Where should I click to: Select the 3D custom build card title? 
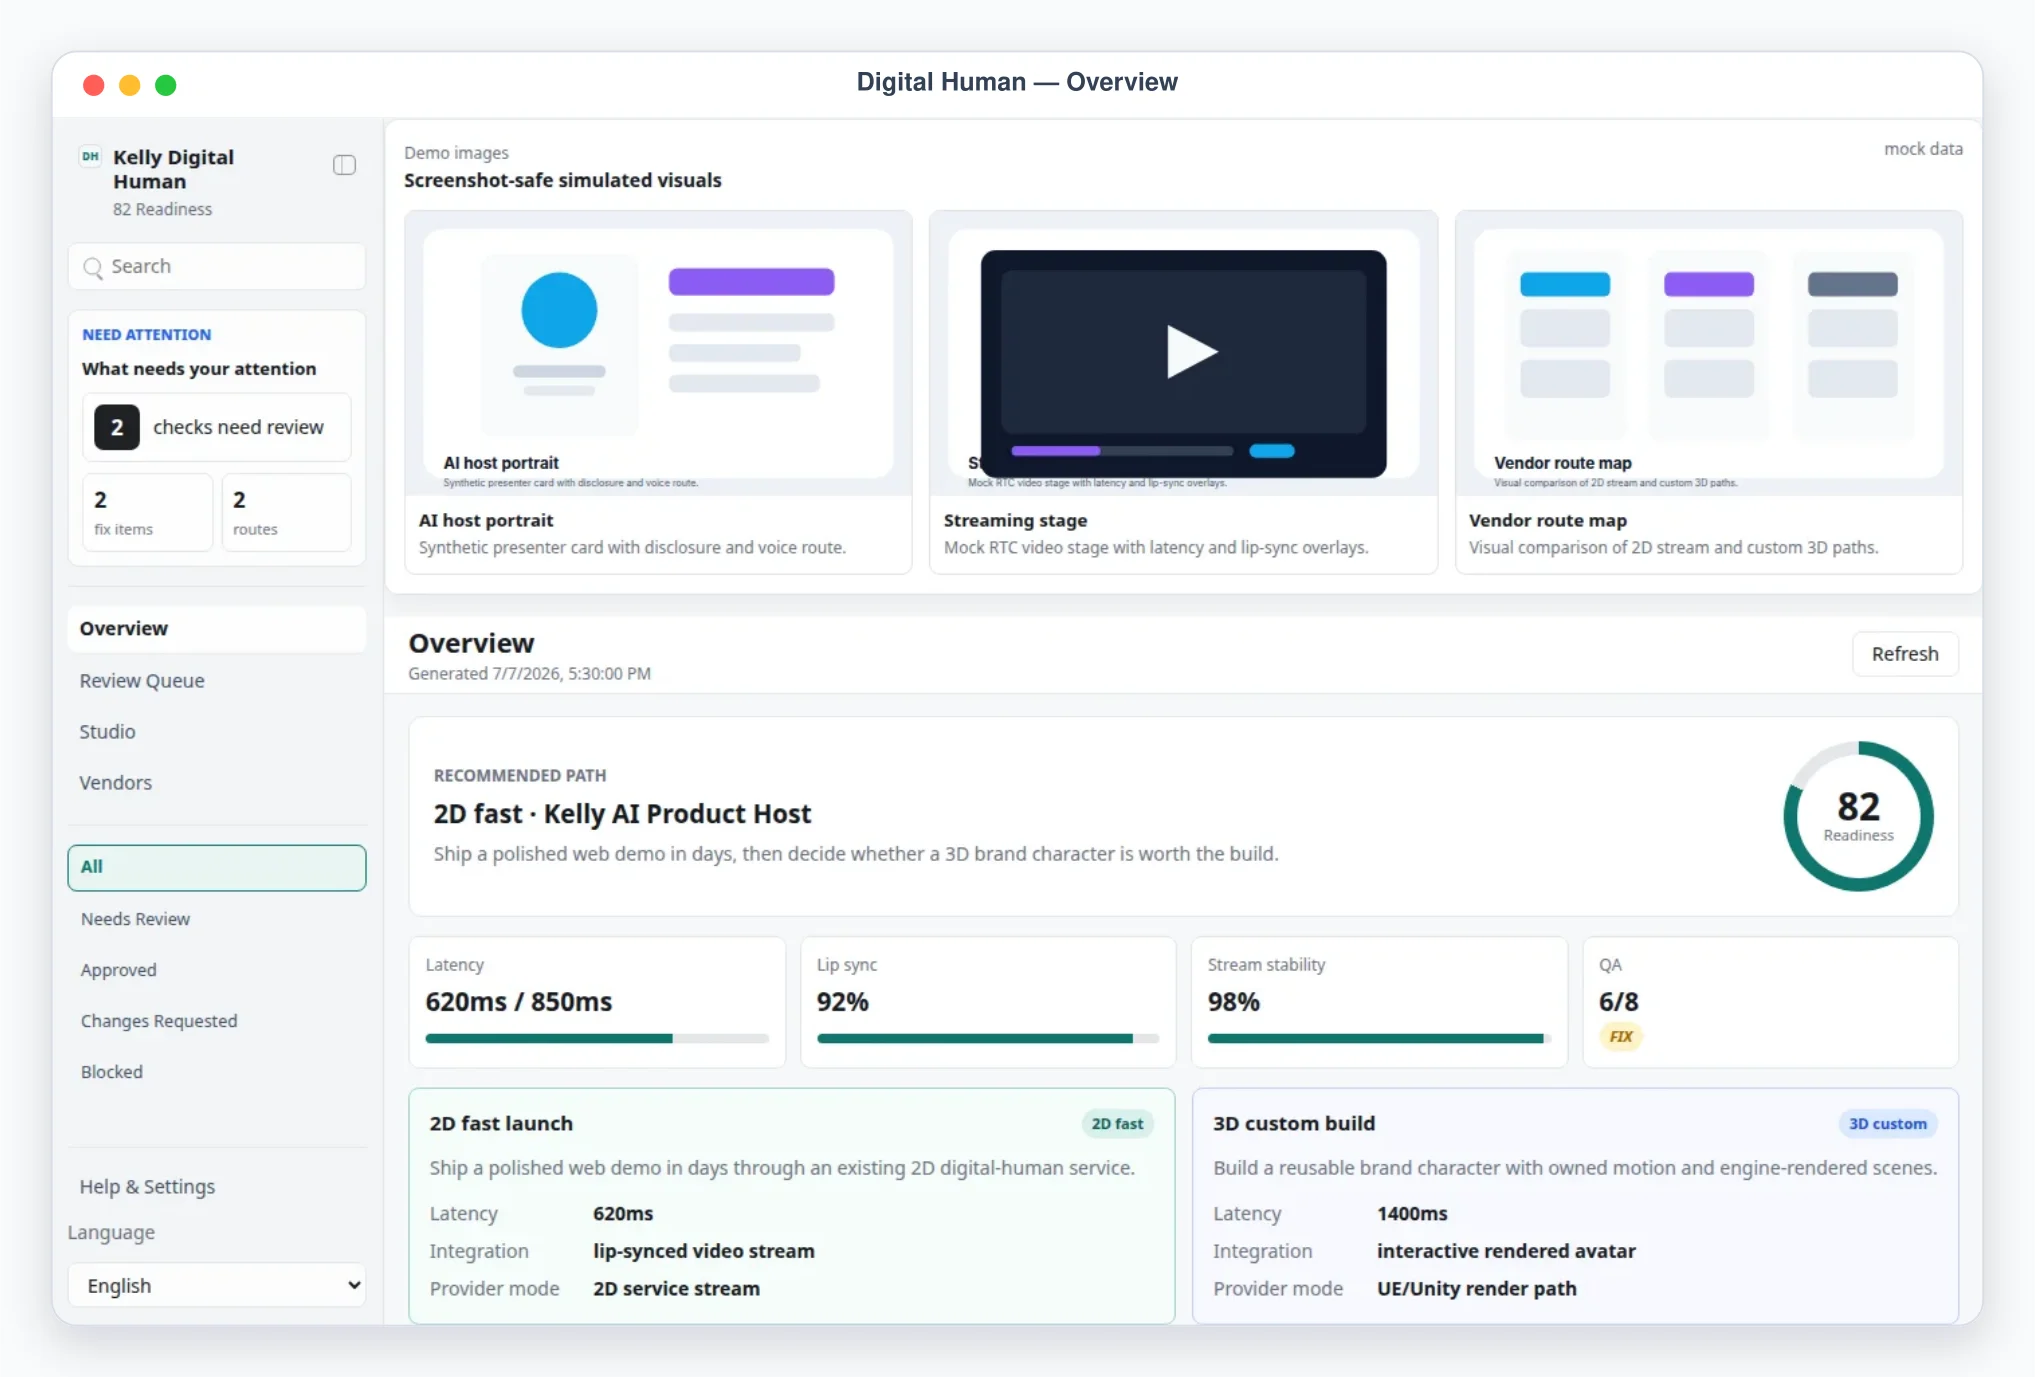1294,1124
